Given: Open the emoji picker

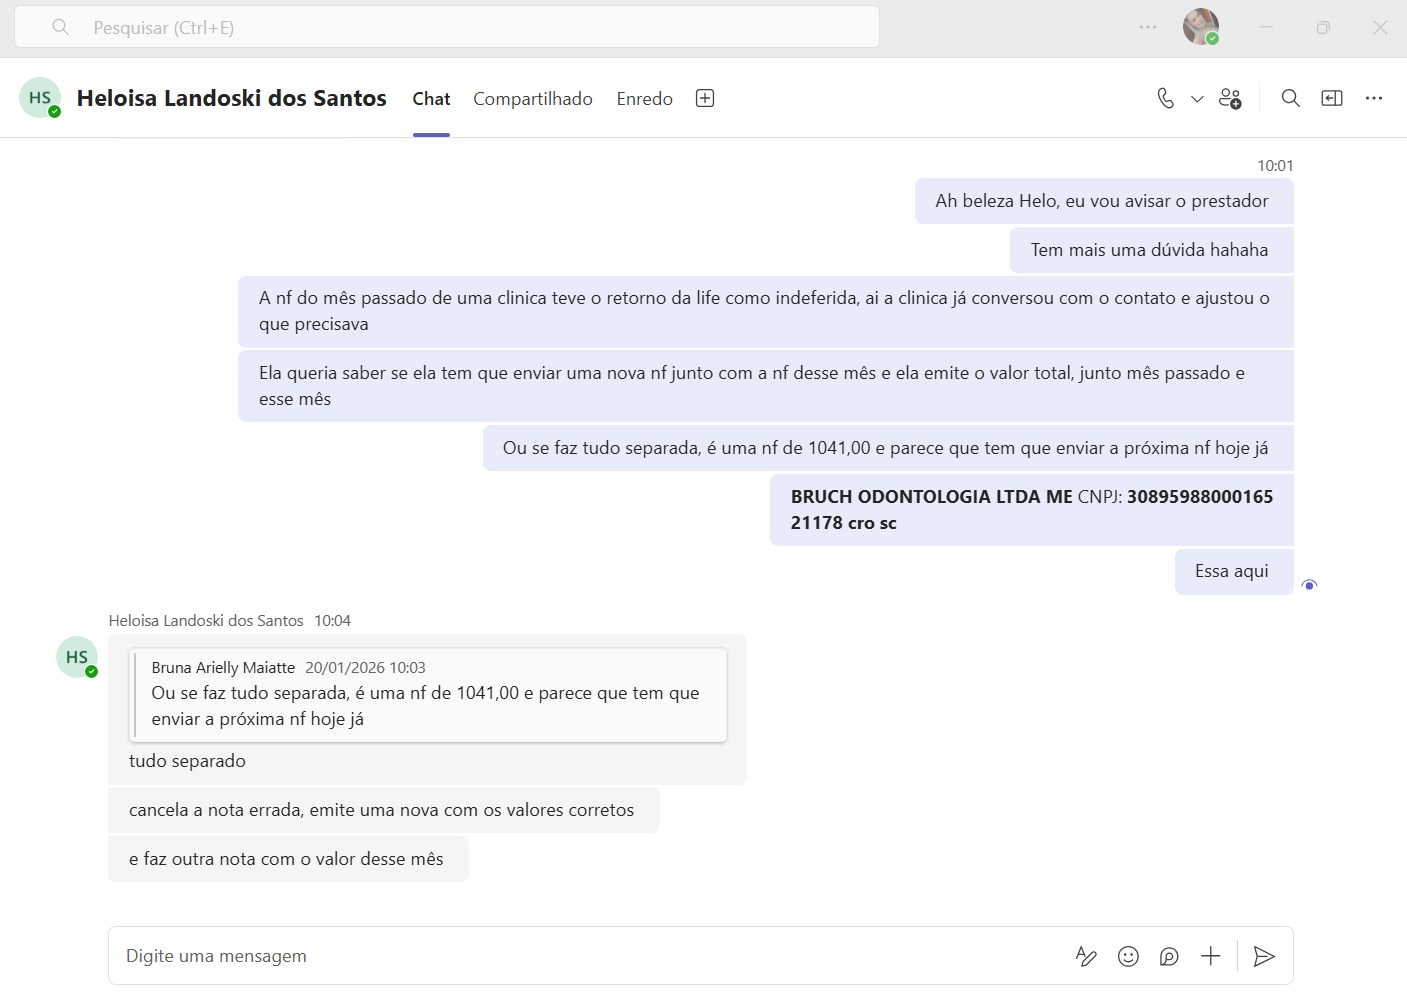Looking at the screenshot, I should tap(1128, 957).
